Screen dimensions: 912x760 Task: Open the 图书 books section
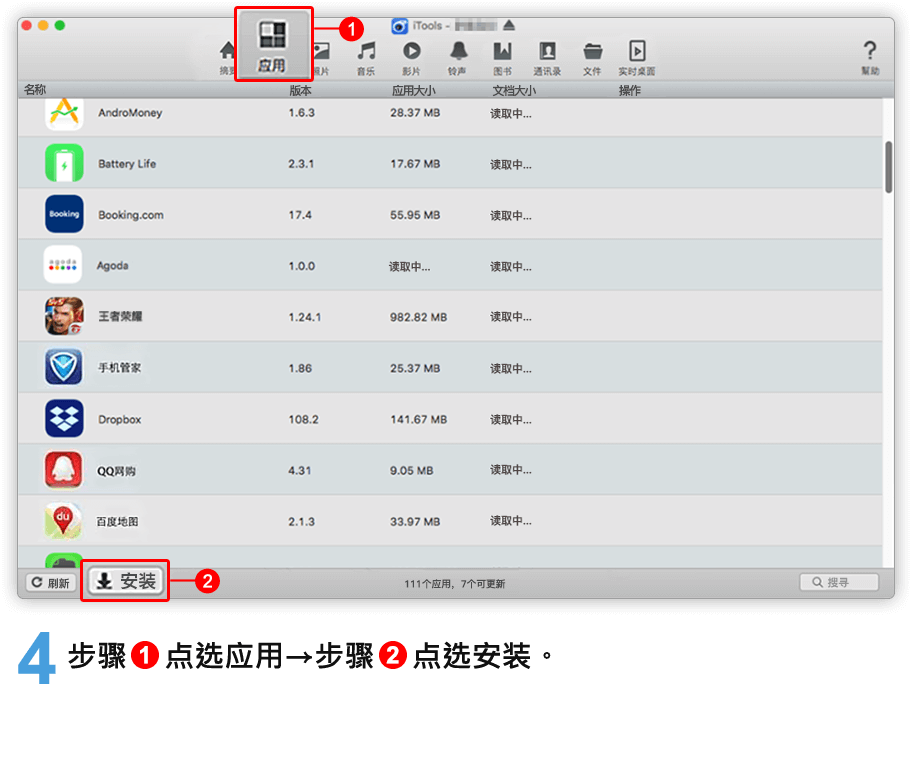502,56
